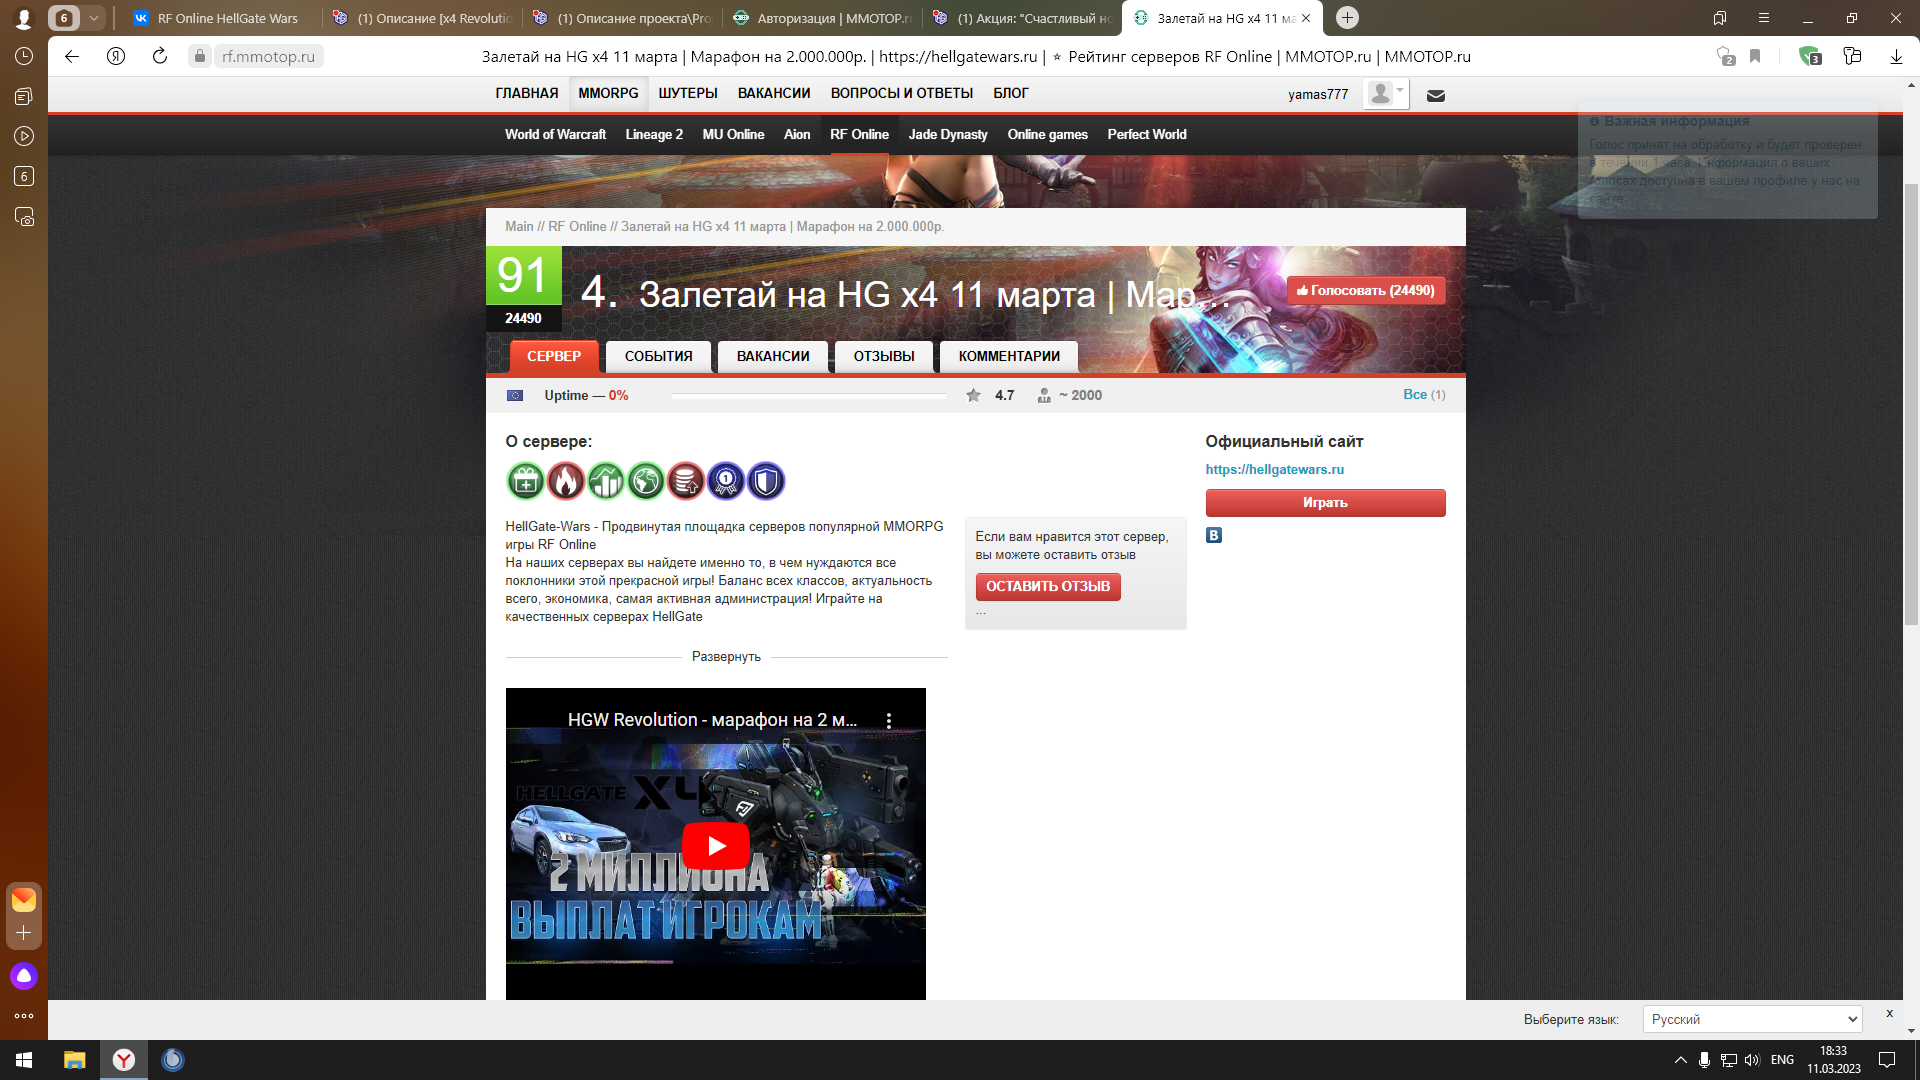
Task: Click the ОСТАВИТЬ ОТЗЫВ button
Action: (1048, 586)
